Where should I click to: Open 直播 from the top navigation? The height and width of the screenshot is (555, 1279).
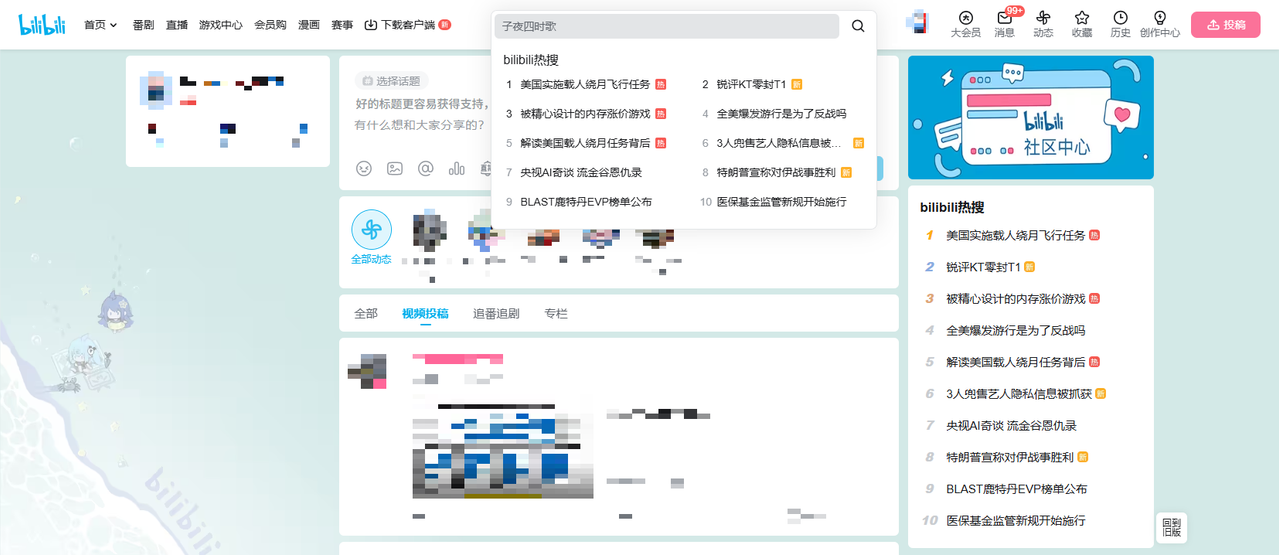click(x=177, y=25)
